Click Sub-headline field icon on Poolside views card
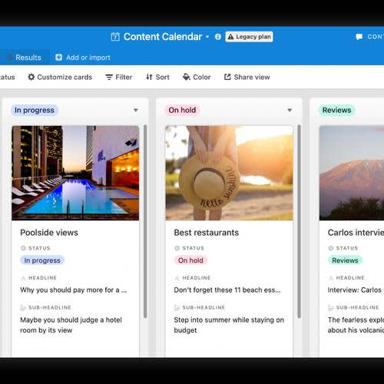The width and height of the screenshot is (384, 384). pos(23,307)
